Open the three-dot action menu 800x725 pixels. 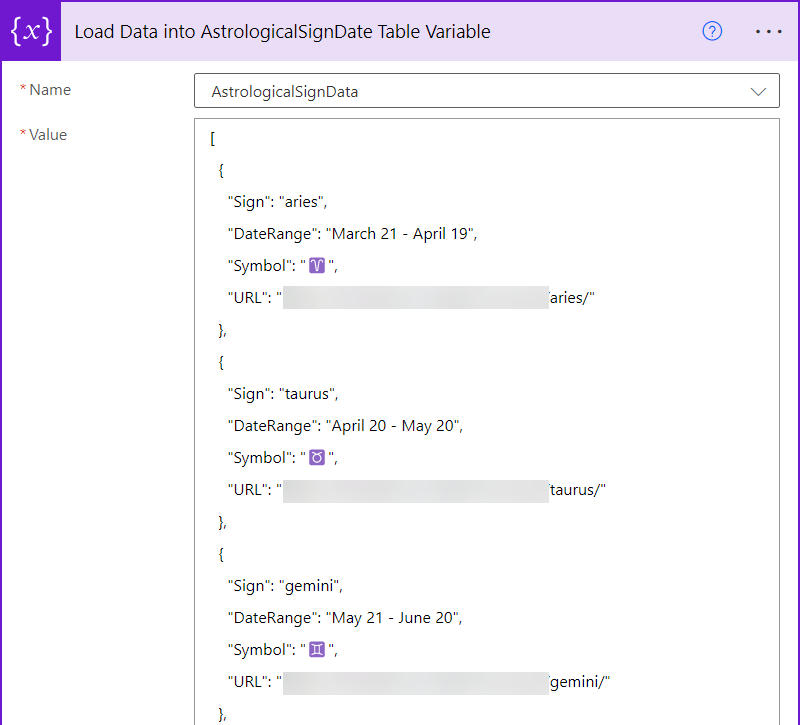click(x=768, y=32)
